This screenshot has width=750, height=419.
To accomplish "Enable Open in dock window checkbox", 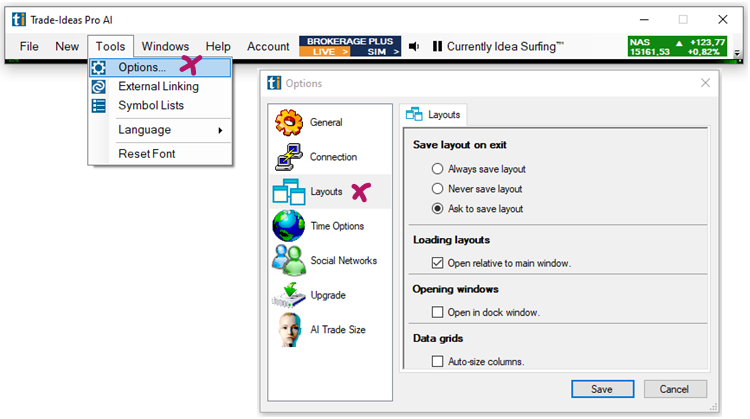I will 437,312.
